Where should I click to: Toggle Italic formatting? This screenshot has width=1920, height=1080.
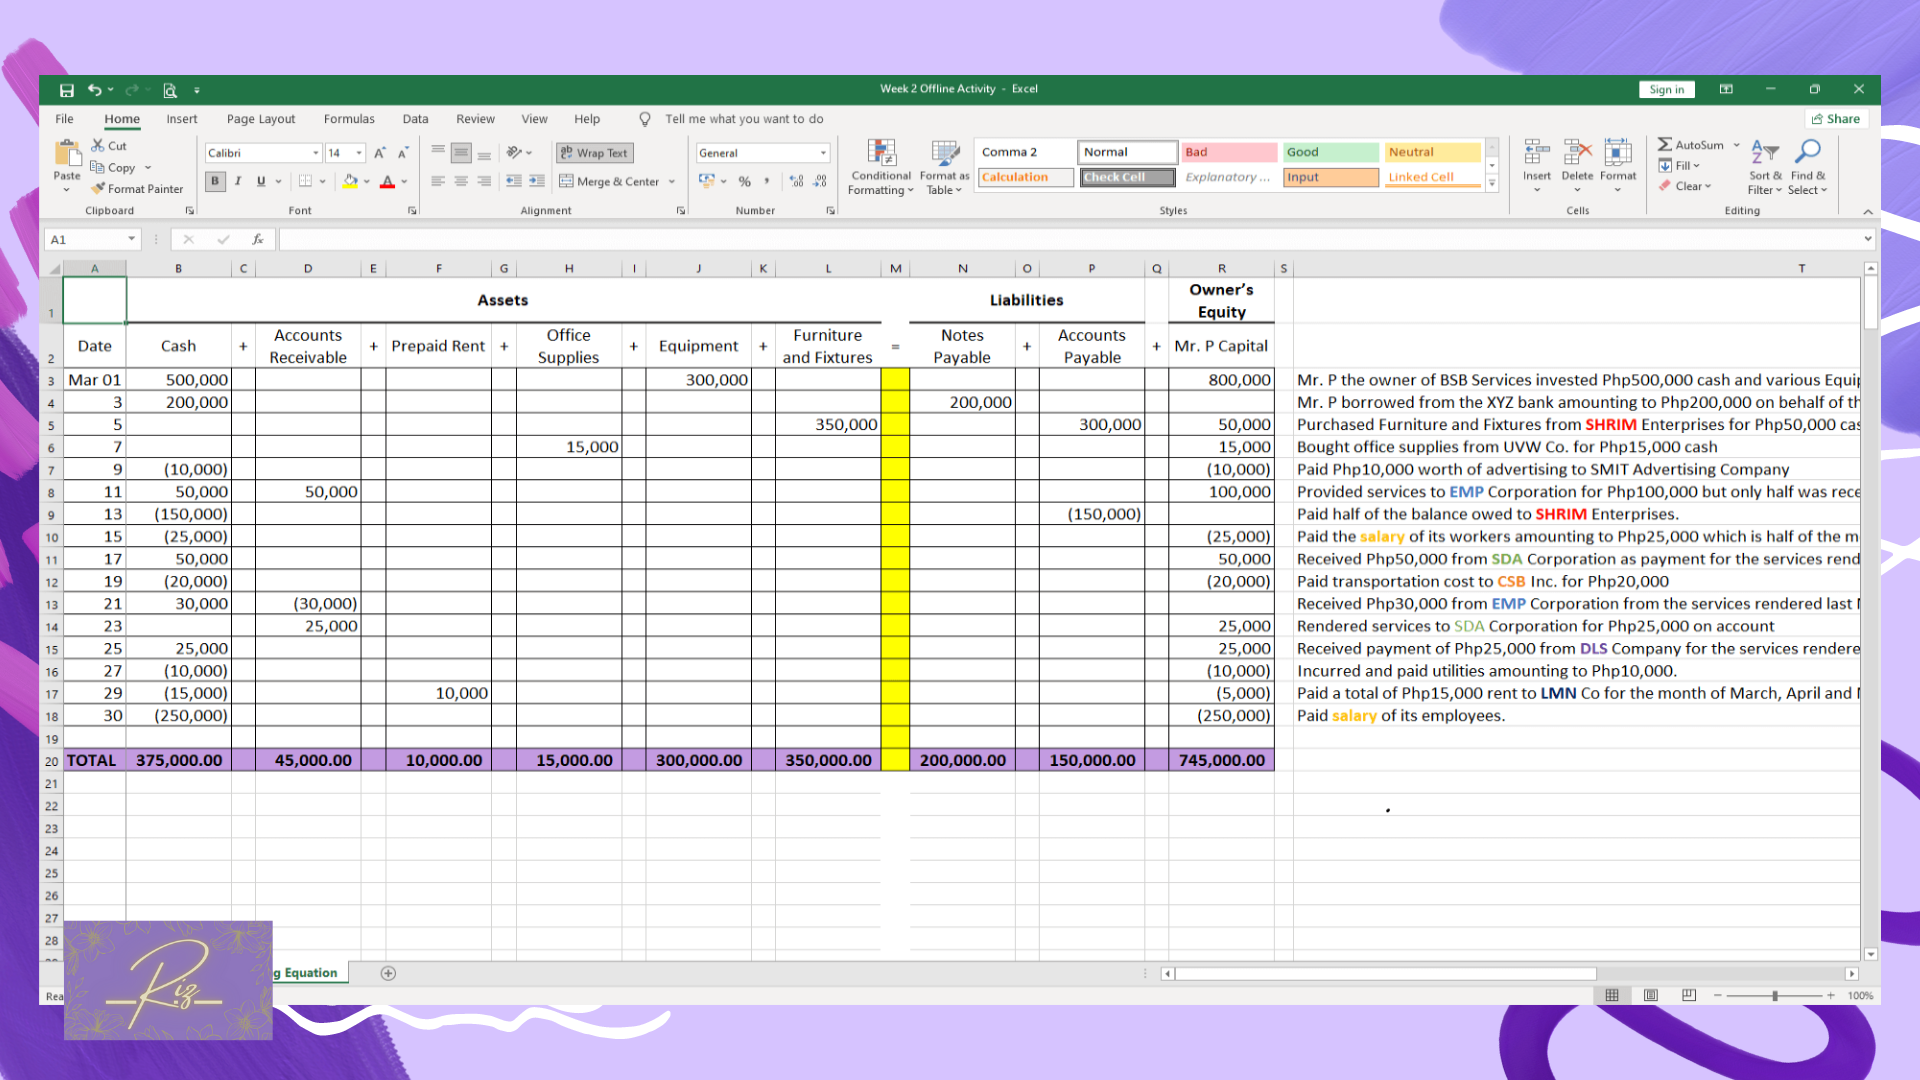click(238, 181)
